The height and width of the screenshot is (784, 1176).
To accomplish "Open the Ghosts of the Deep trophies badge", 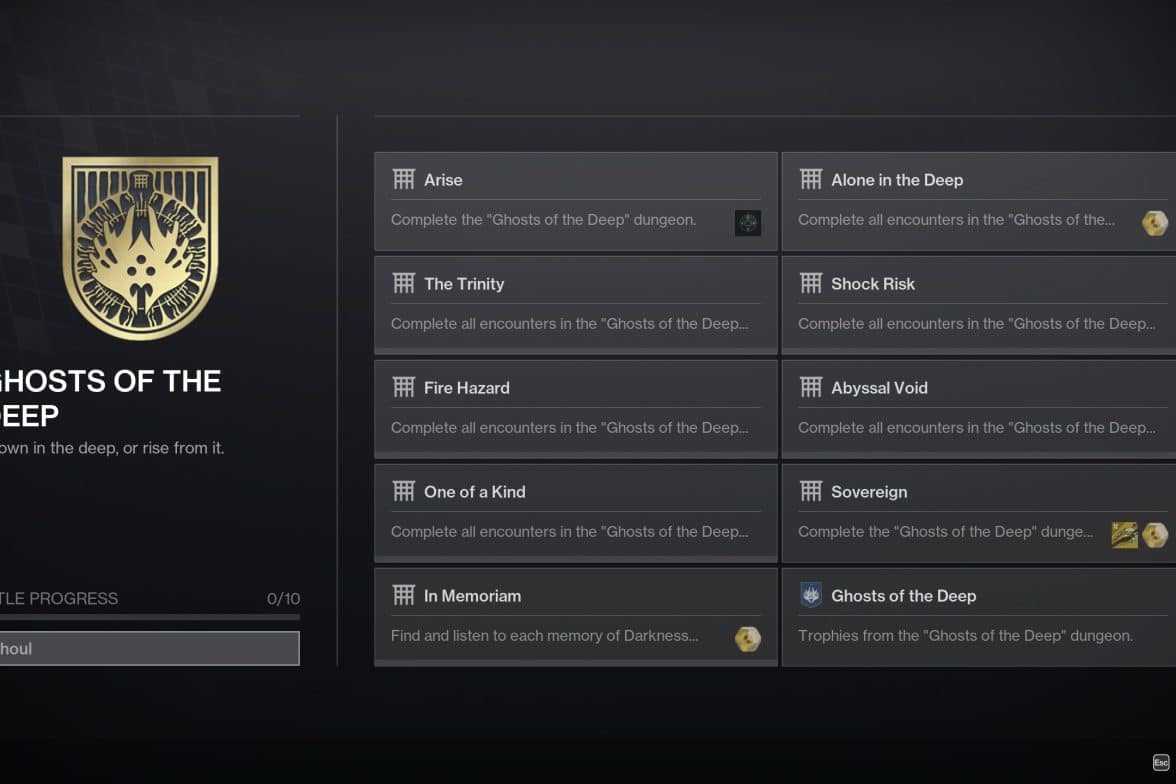I will point(979,617).
